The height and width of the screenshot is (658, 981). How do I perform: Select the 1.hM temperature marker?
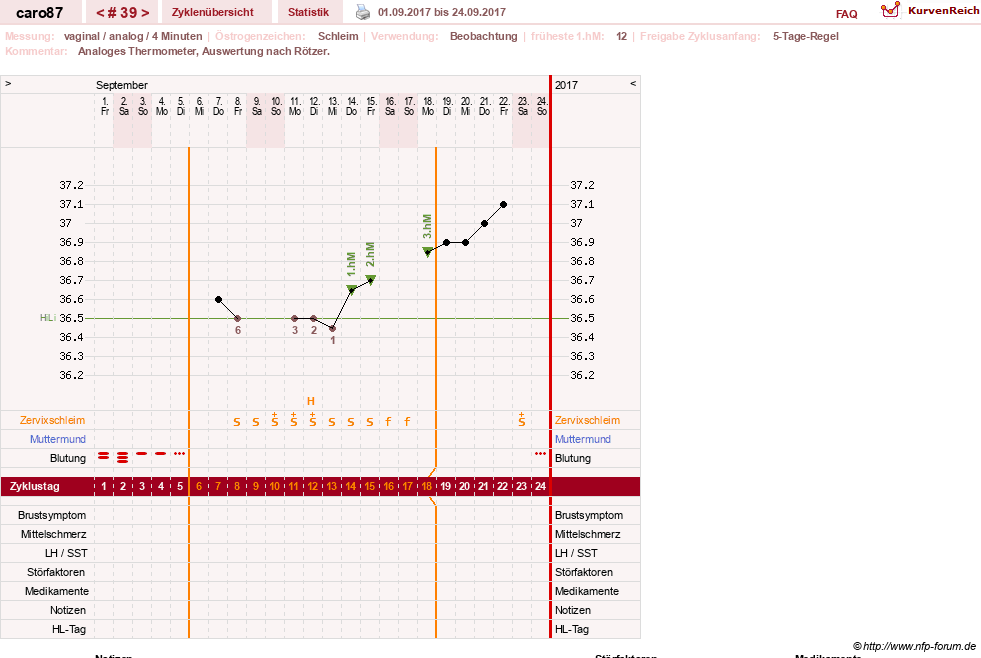coord(352,289)
